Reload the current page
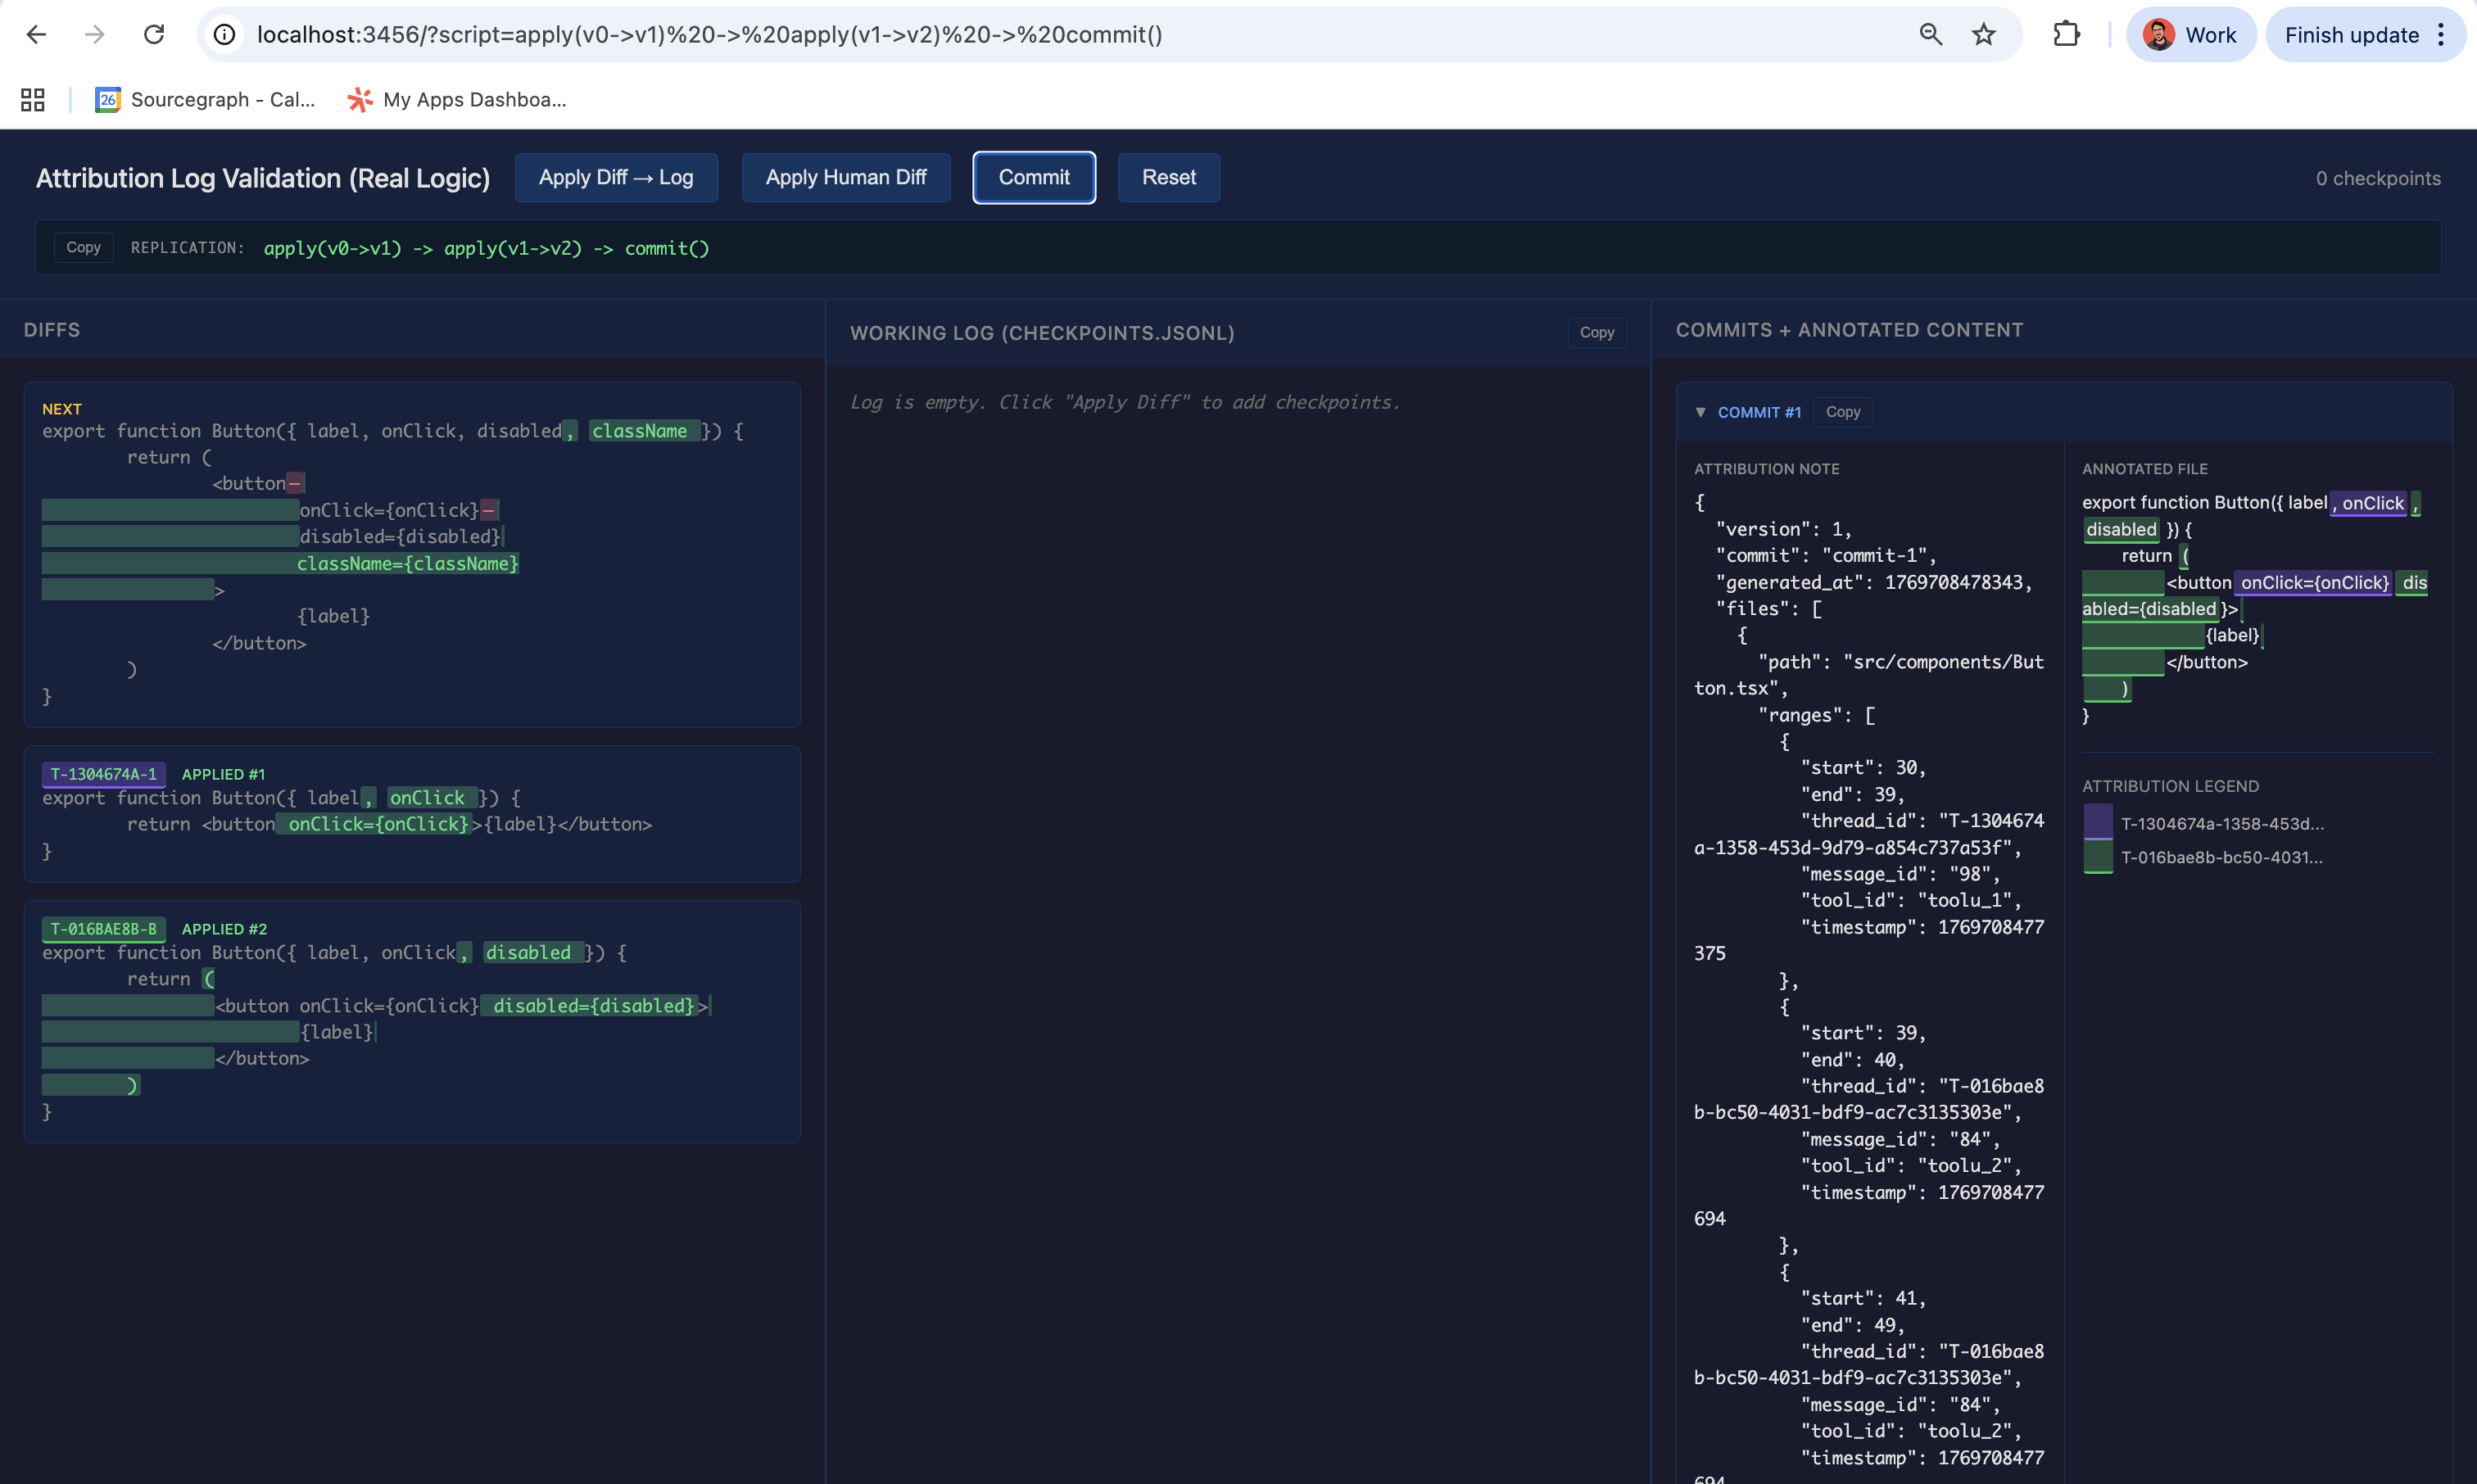The image size is (2477, 1484). click(154, 34)
